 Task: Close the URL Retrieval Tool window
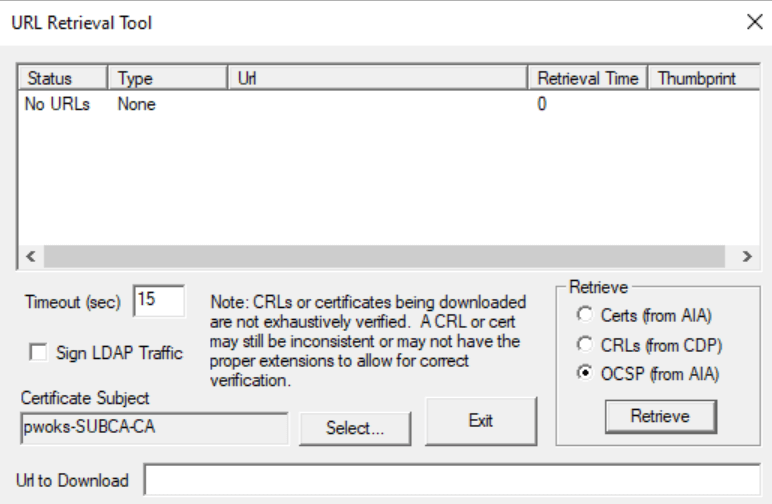[x=754, y=22]
